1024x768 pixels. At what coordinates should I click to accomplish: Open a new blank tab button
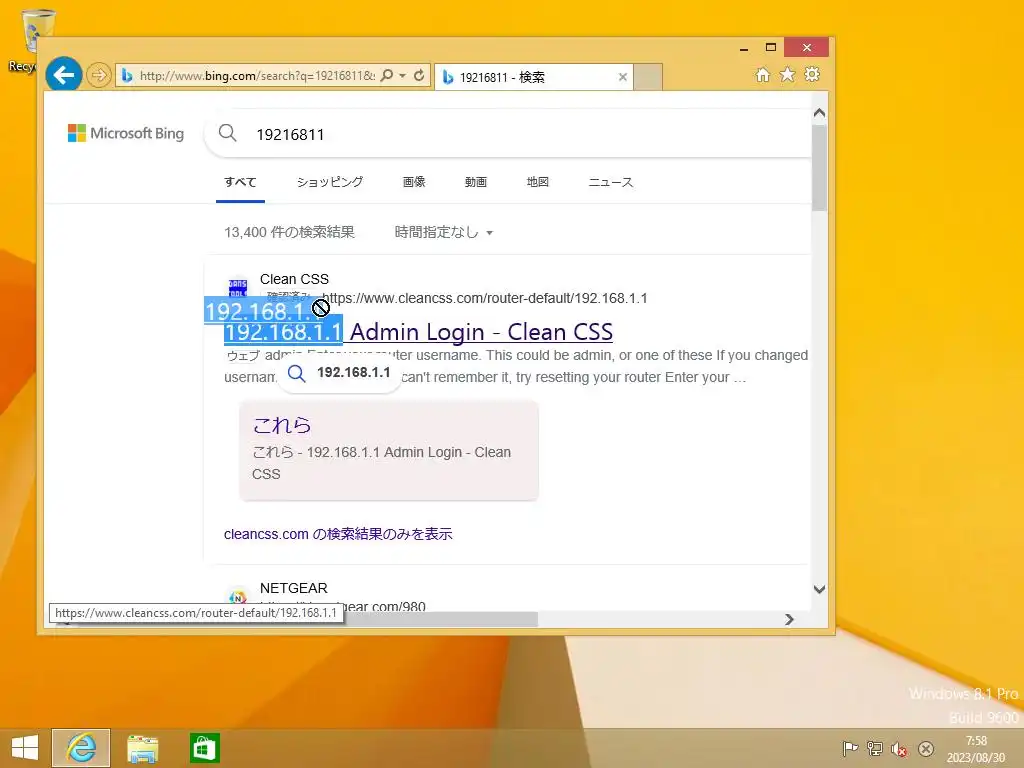(648, 77)
